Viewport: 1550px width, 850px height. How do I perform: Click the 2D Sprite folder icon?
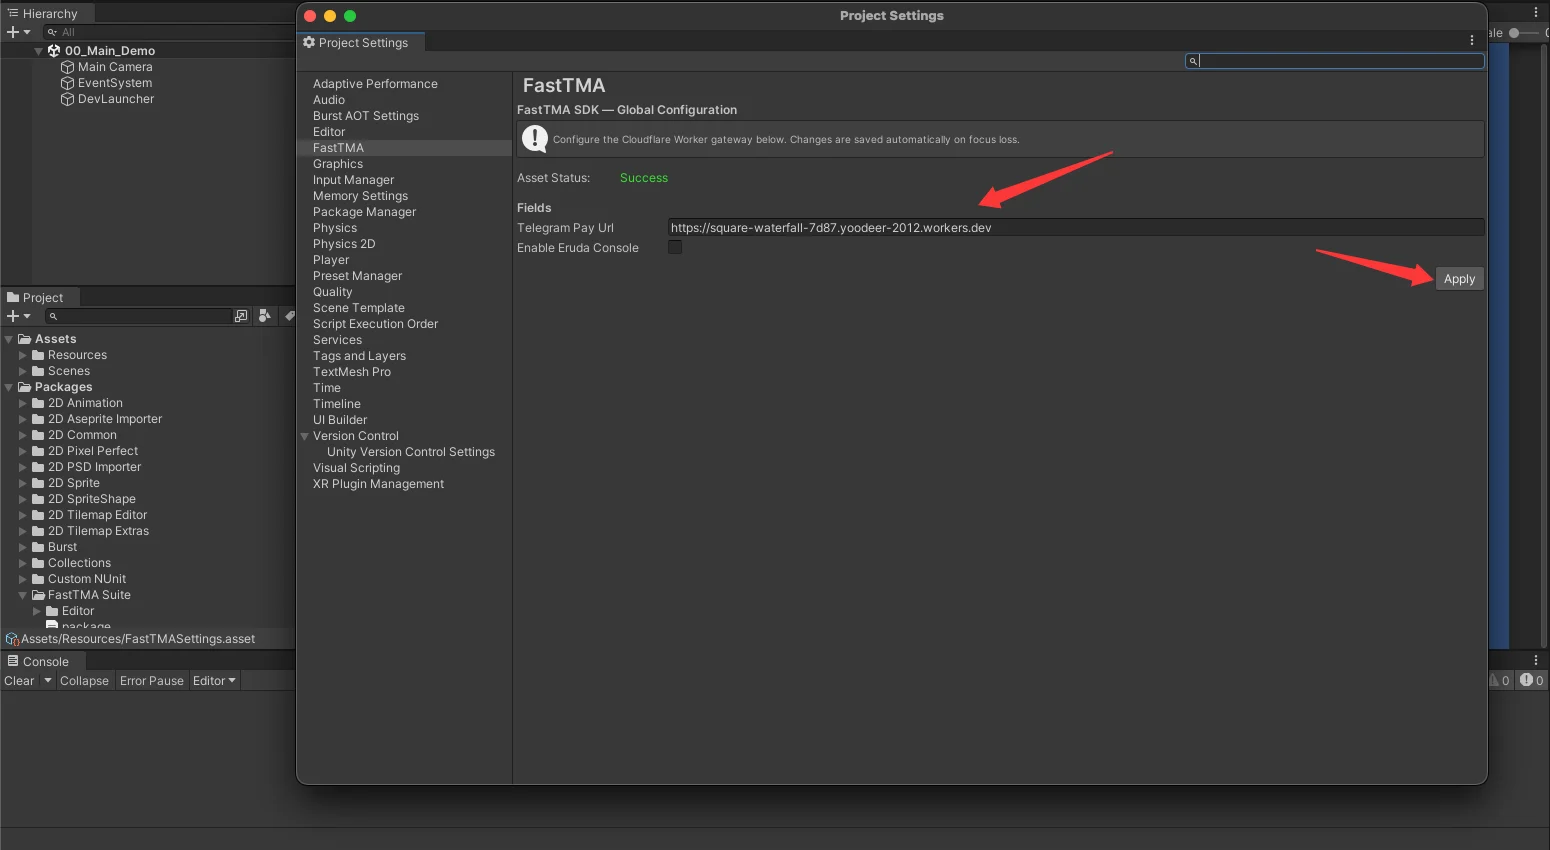point(38,483)
